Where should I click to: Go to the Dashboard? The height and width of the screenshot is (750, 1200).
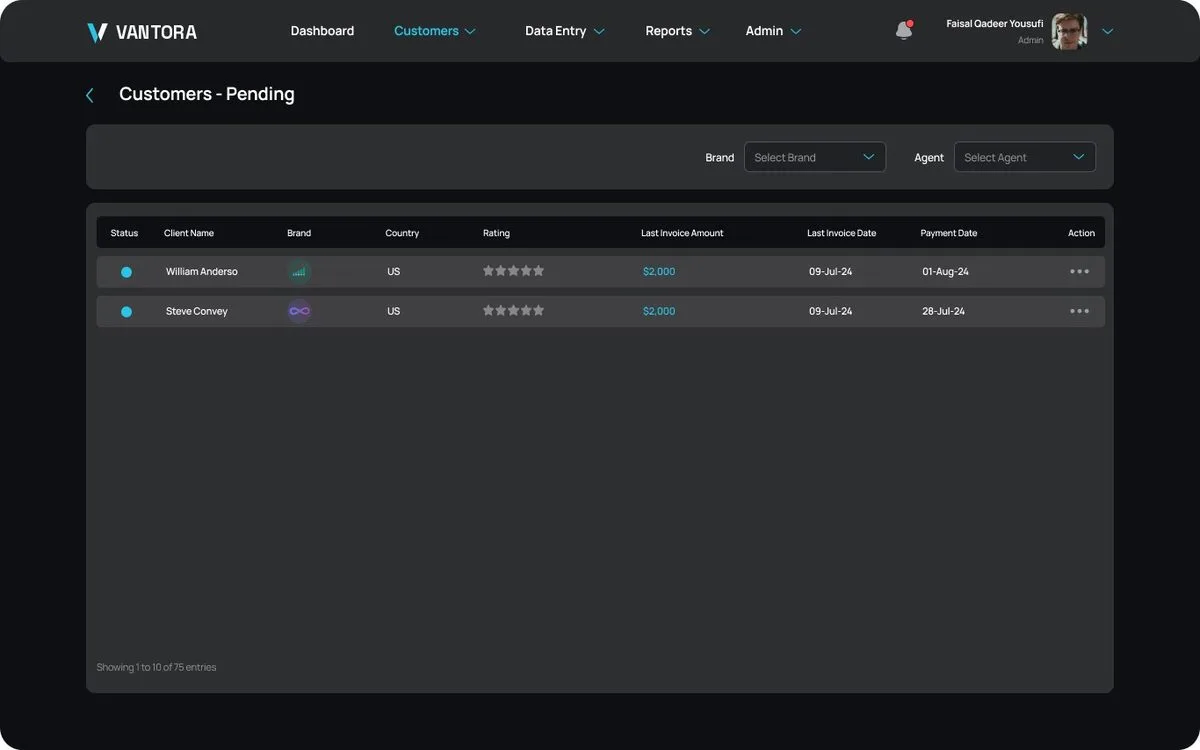click(x=322, y=31)
